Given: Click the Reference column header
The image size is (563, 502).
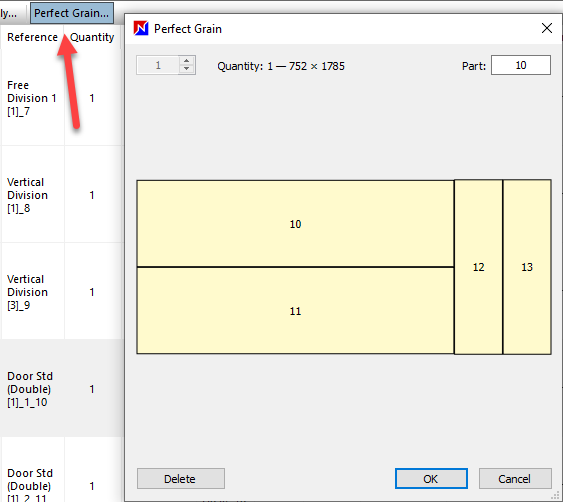Looking at the screenshot, I should click(32, 37).
